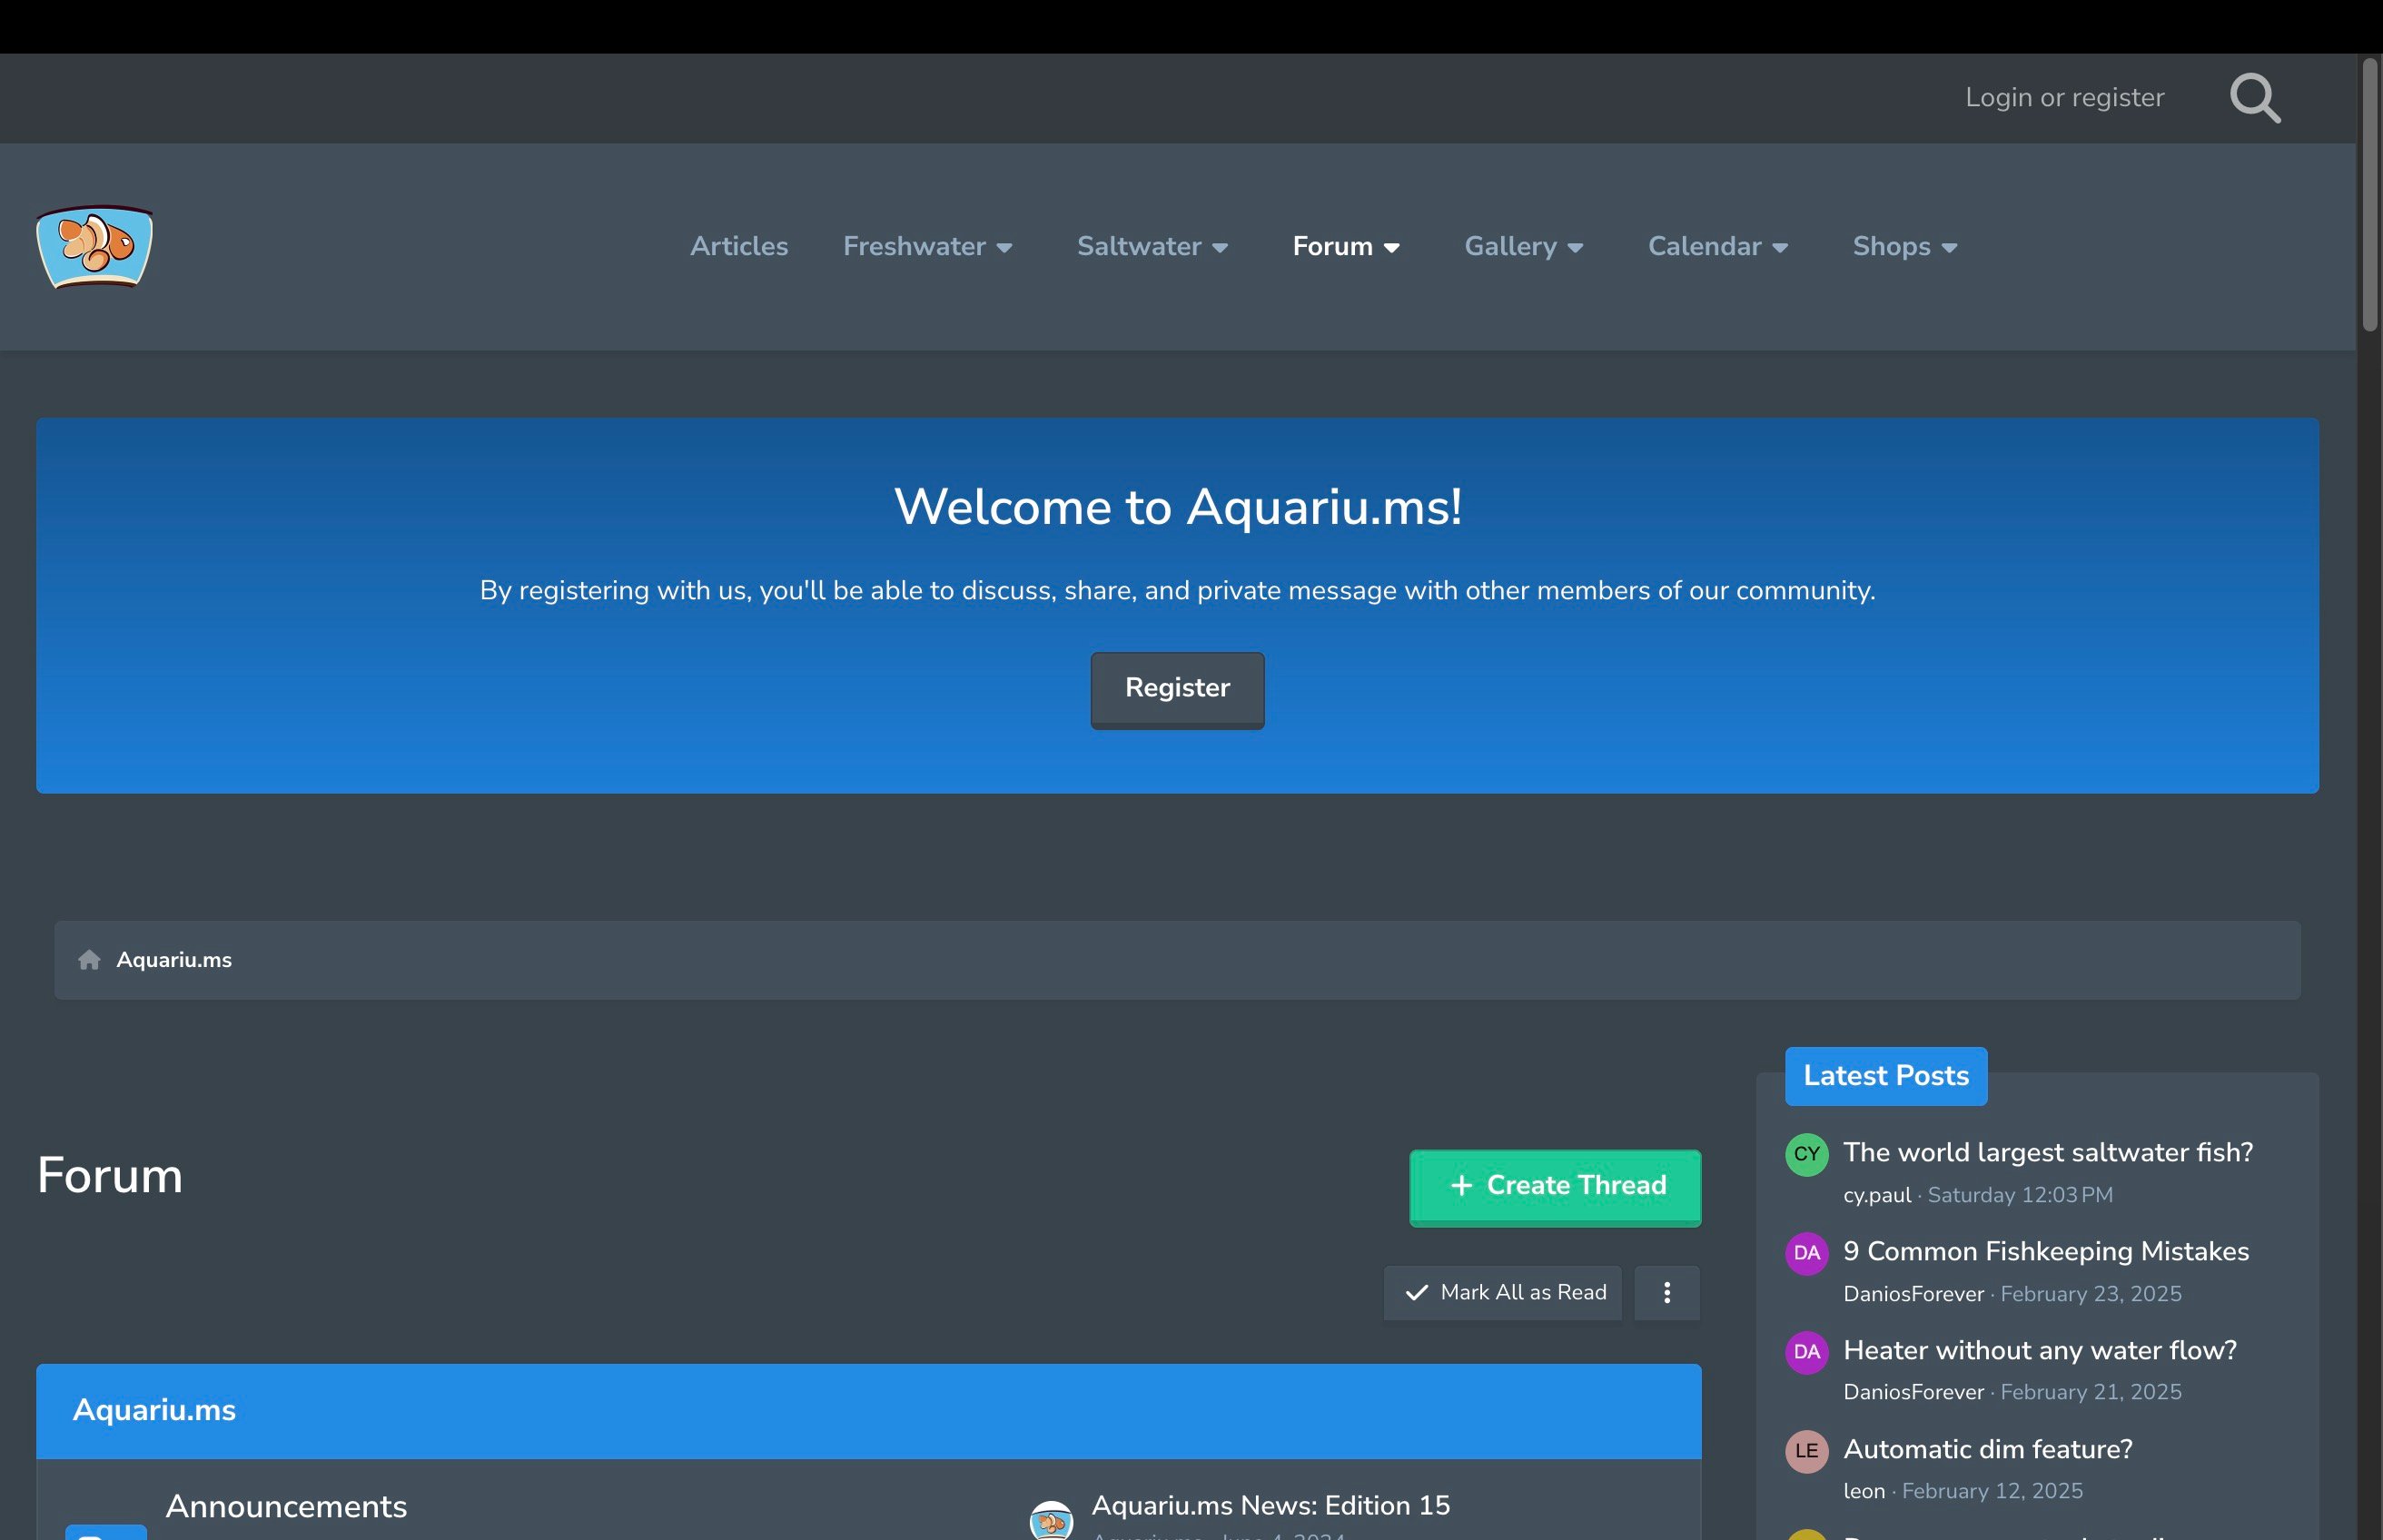Open the three-dot more options menu
Screen dimensions: 2383x1540
pyautogui.click(x=1666, y=1292)
